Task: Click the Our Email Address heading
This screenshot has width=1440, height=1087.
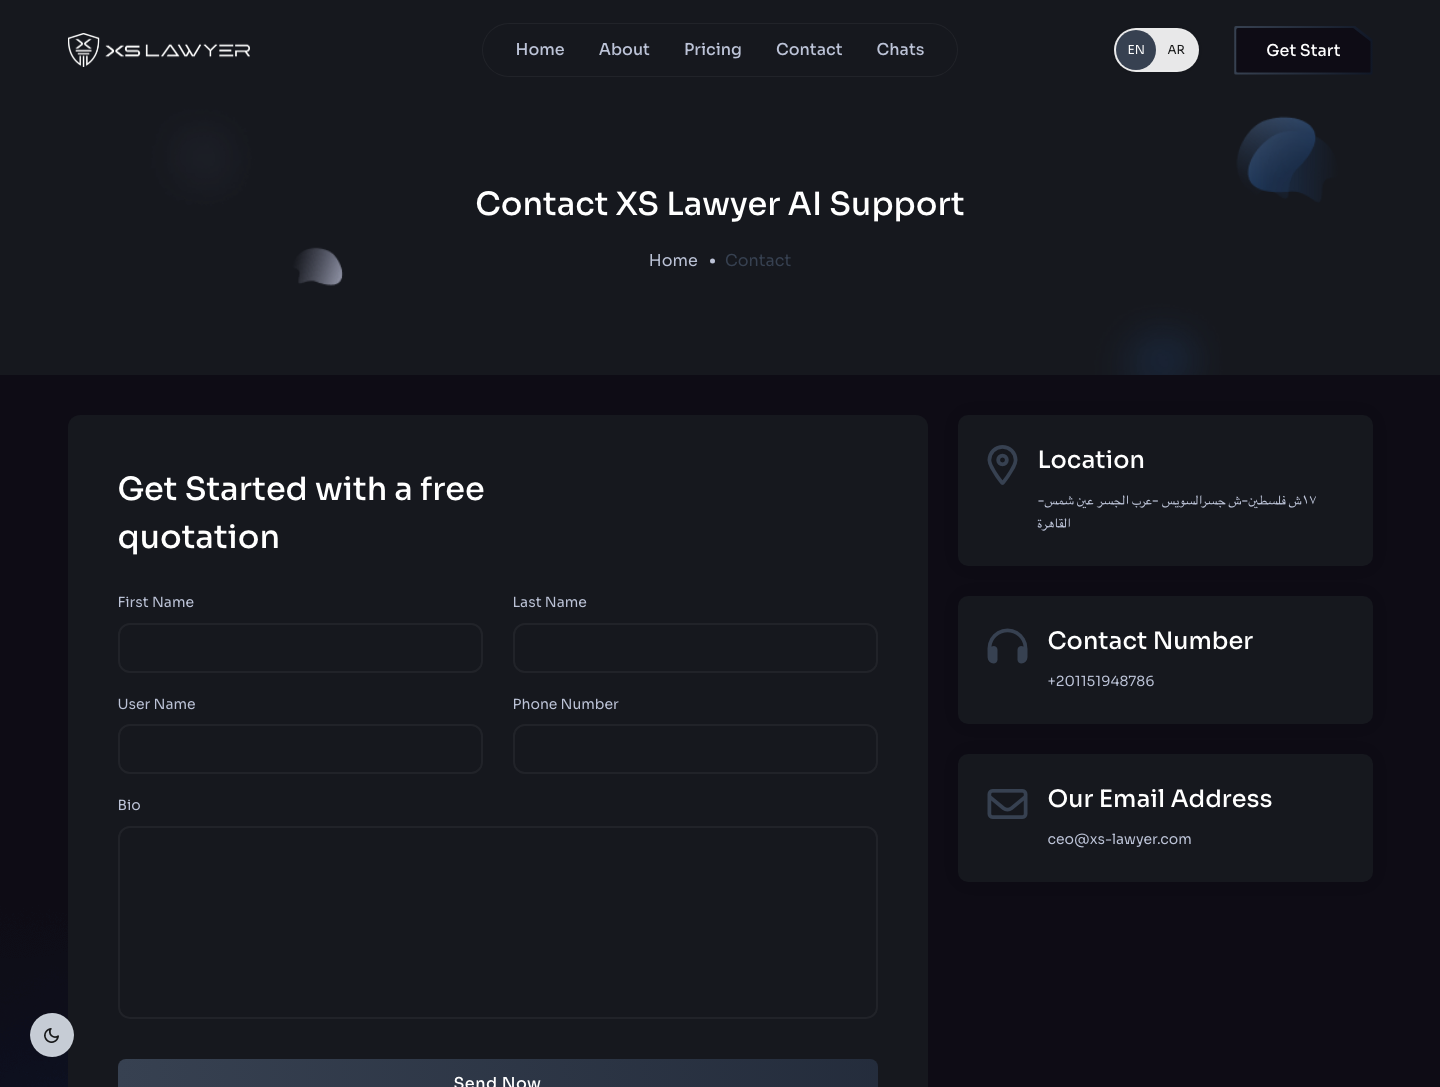Action: pyautogui.click(x=1160, y=799)
